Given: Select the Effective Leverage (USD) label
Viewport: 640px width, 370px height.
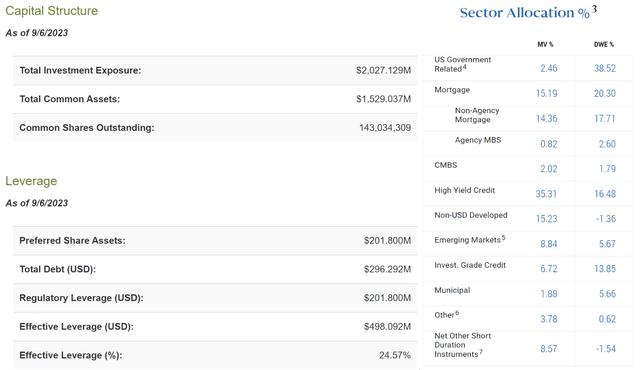Looking at the screenshot, I should 76,326.
